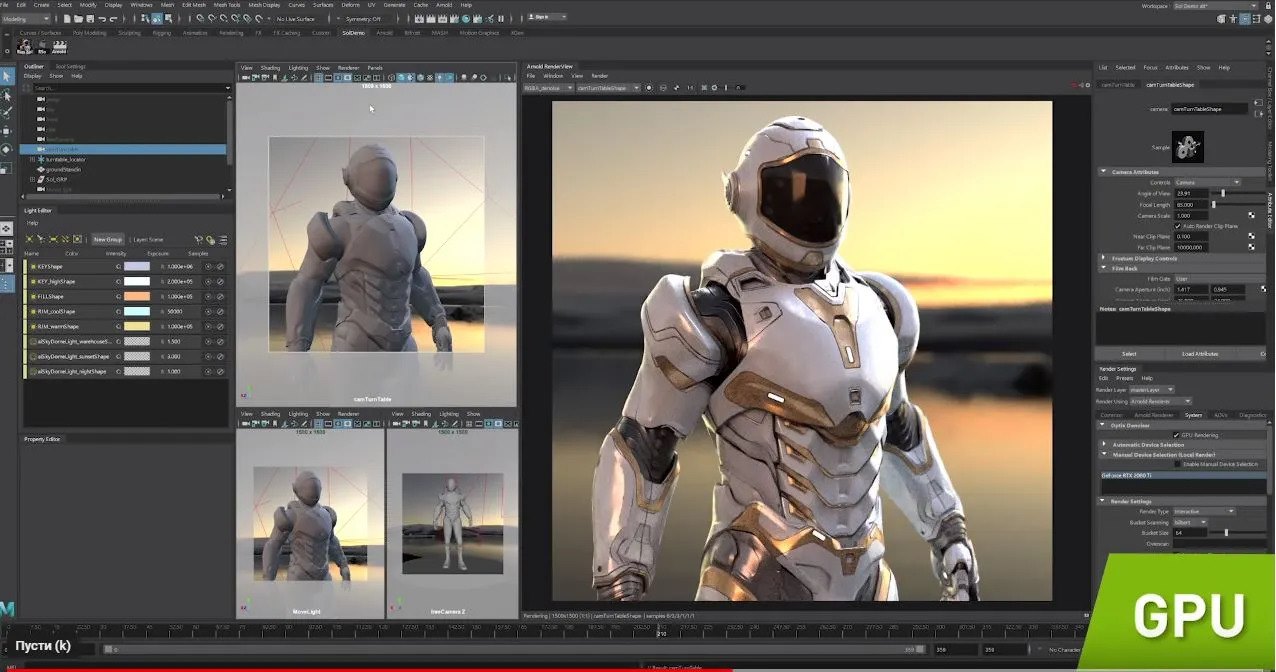The width and height of the screenshot is (1276, 672).
Task: Click the Load Attributes button
Action: click(x=1198, y=353)
